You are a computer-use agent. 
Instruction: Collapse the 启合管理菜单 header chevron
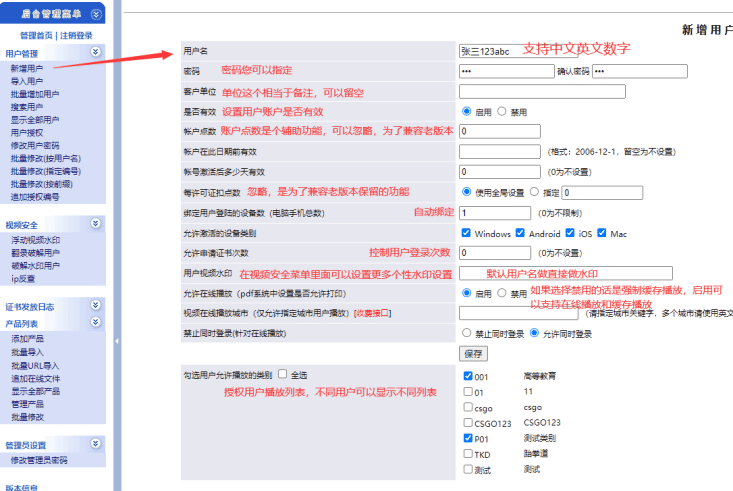coord(95,13)
